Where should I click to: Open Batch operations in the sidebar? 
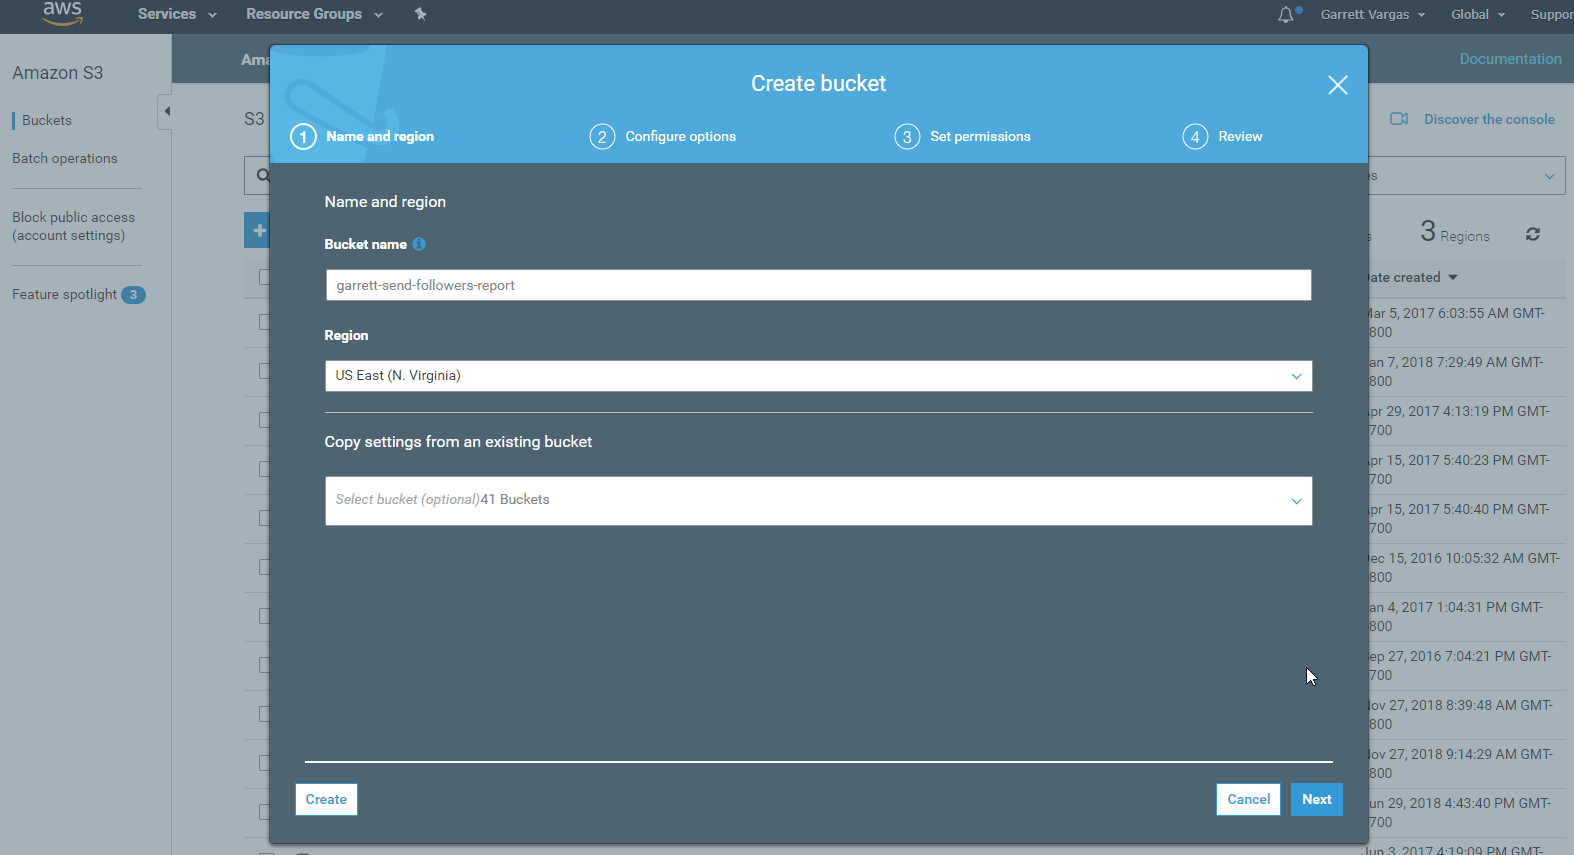coord(65,158)
